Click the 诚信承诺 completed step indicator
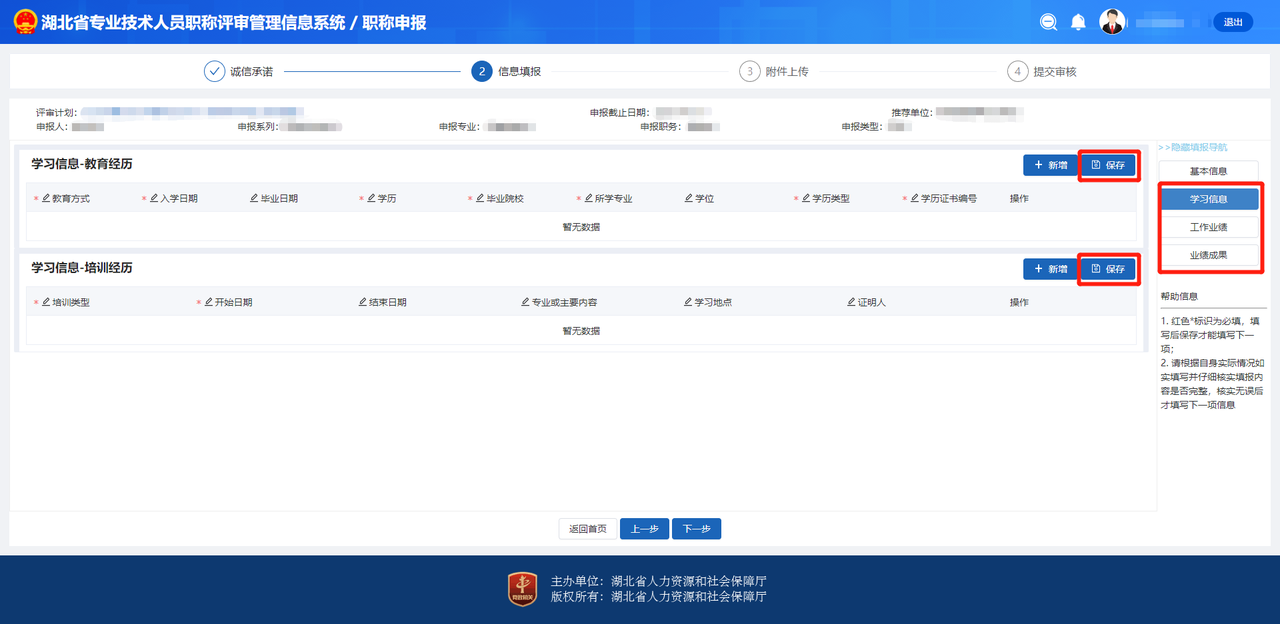This screenshot has width=1280, height=624. [x=214, y=71]
